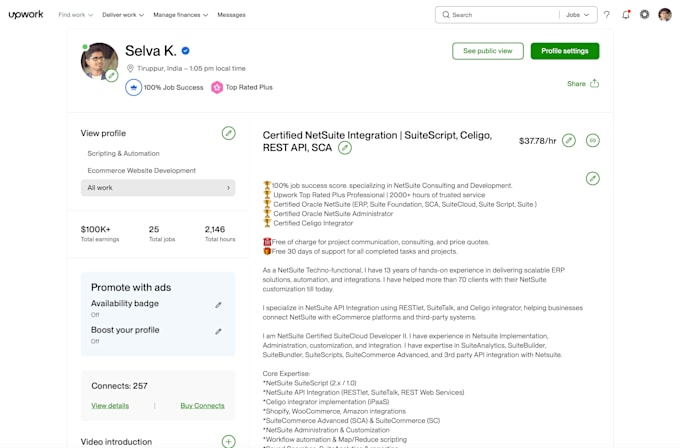Viewport: 680px width, 448px height.
Task: Copy profile link icon beside hourly rate
Action: (x=592, y=141)
